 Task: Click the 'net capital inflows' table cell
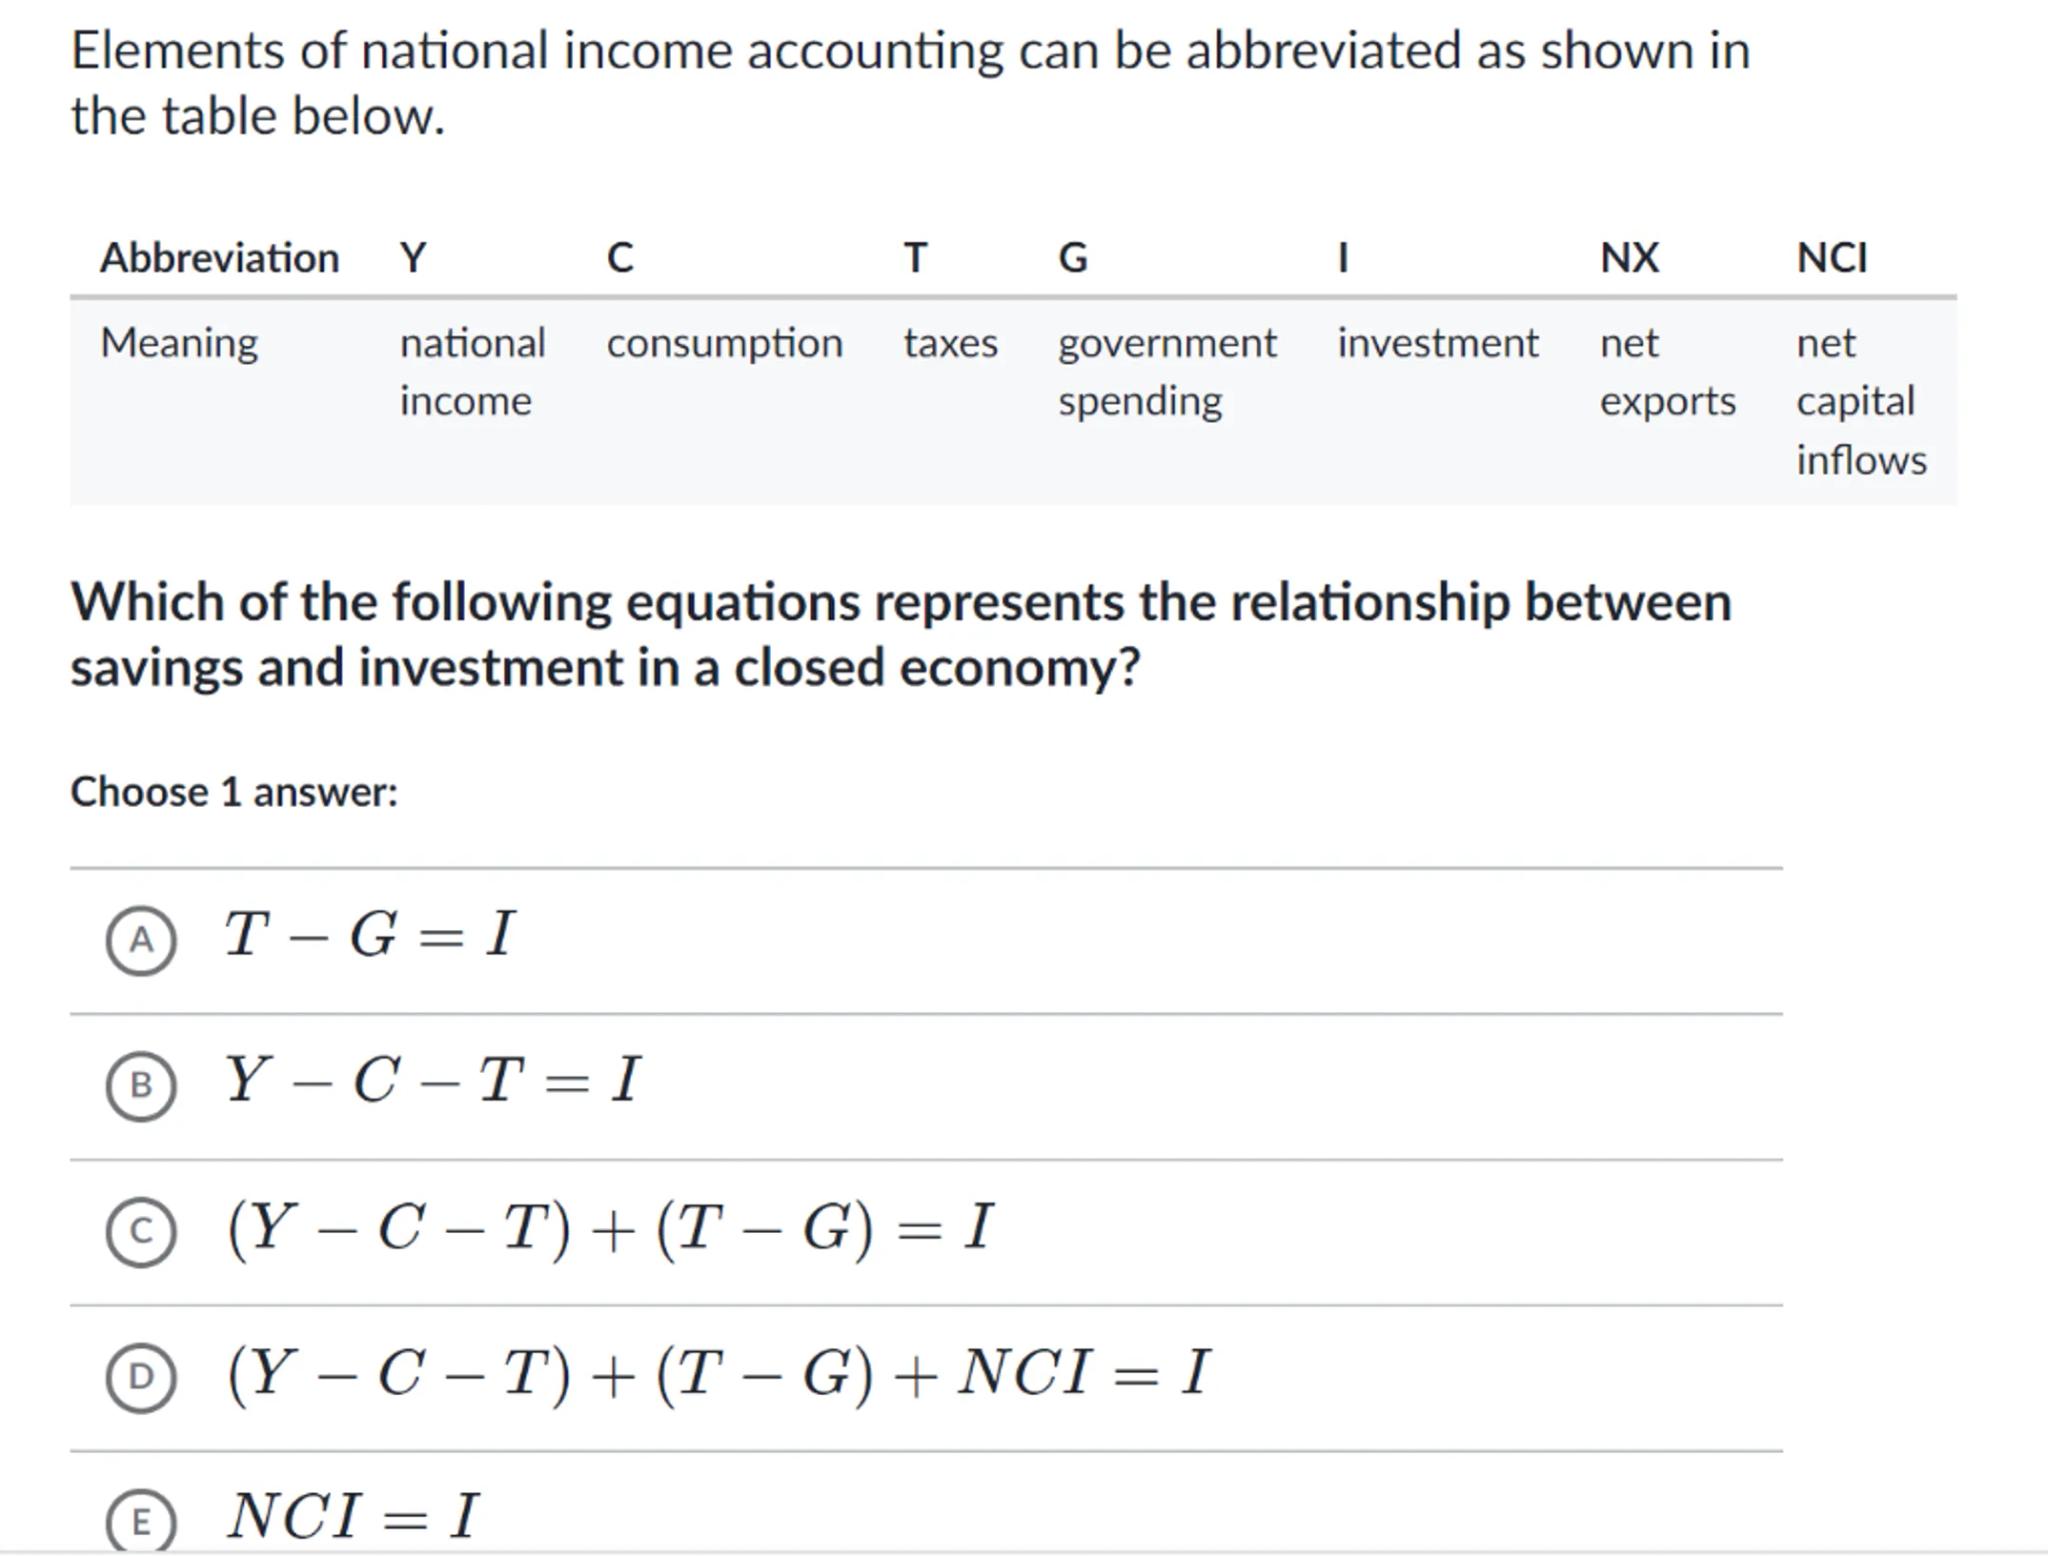tap(1860, 401)
